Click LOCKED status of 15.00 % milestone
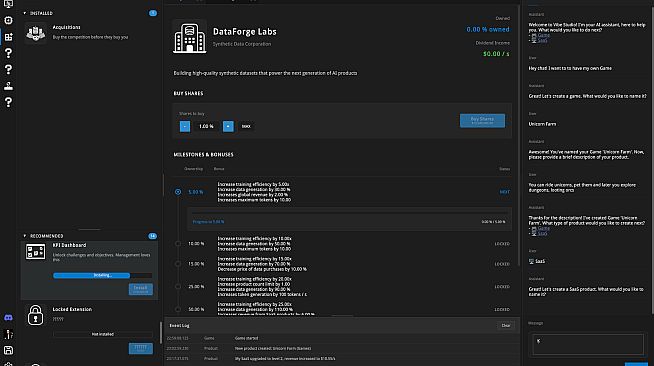Viewport: 654px width, 366px height. [502, 264]
